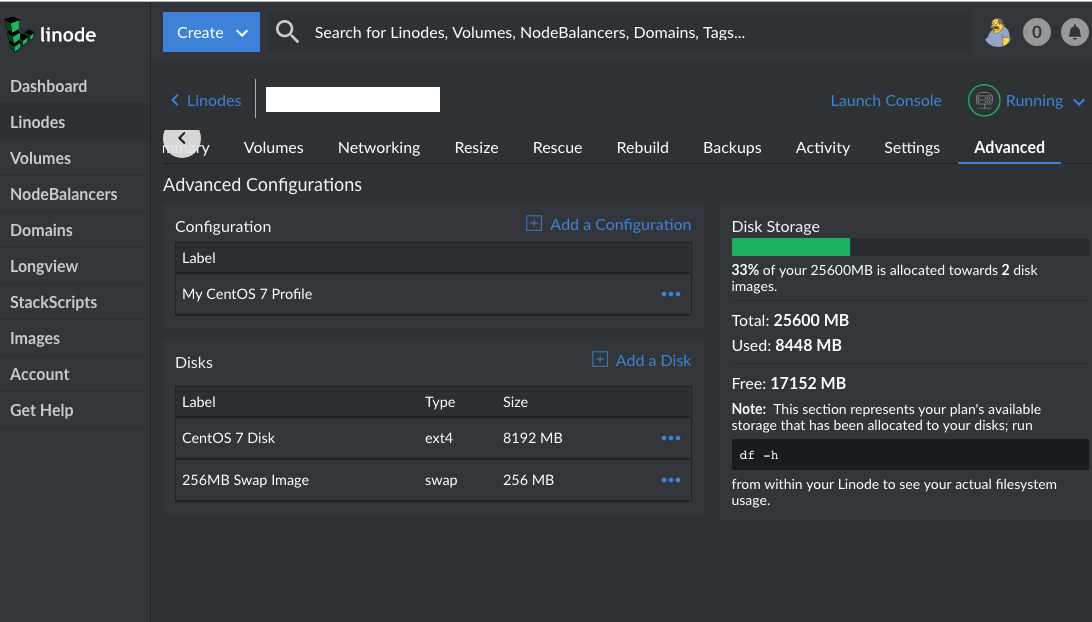The image size is (1092, 622).
Task: Click the Linode label title field
Action: pyautogui.click(x=352, y=100)
